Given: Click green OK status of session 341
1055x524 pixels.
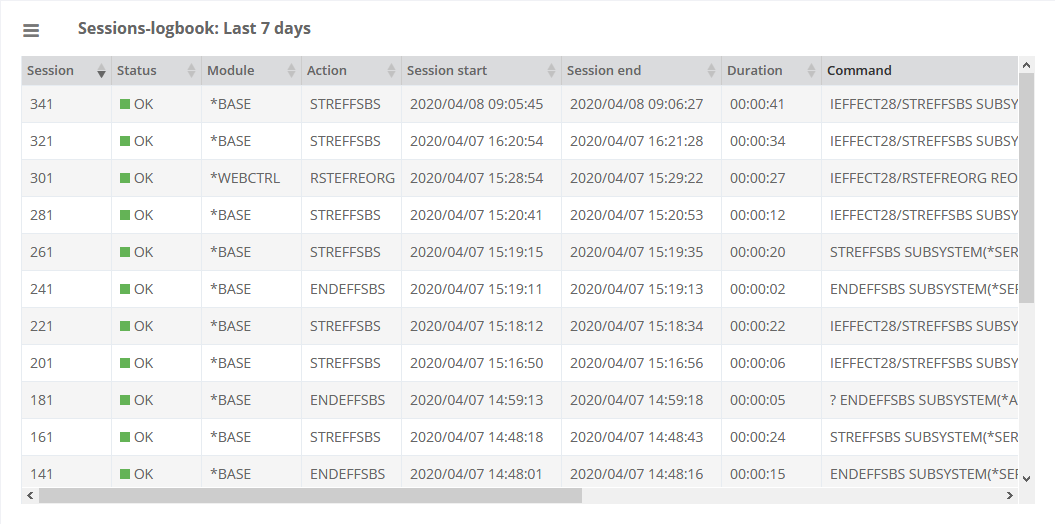Looking at the screenshot, I should point(136,104).
